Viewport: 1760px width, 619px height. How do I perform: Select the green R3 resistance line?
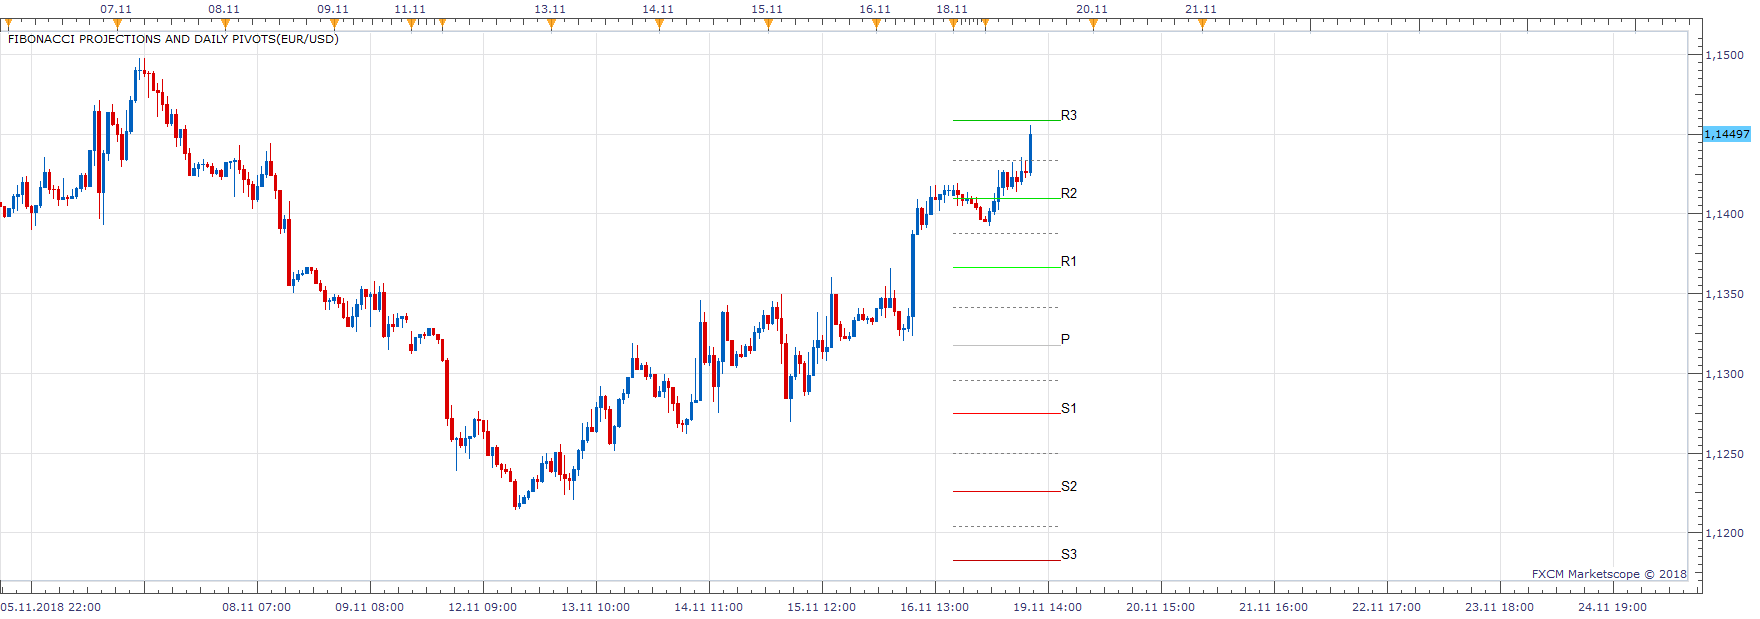(x=1006, y=120)
